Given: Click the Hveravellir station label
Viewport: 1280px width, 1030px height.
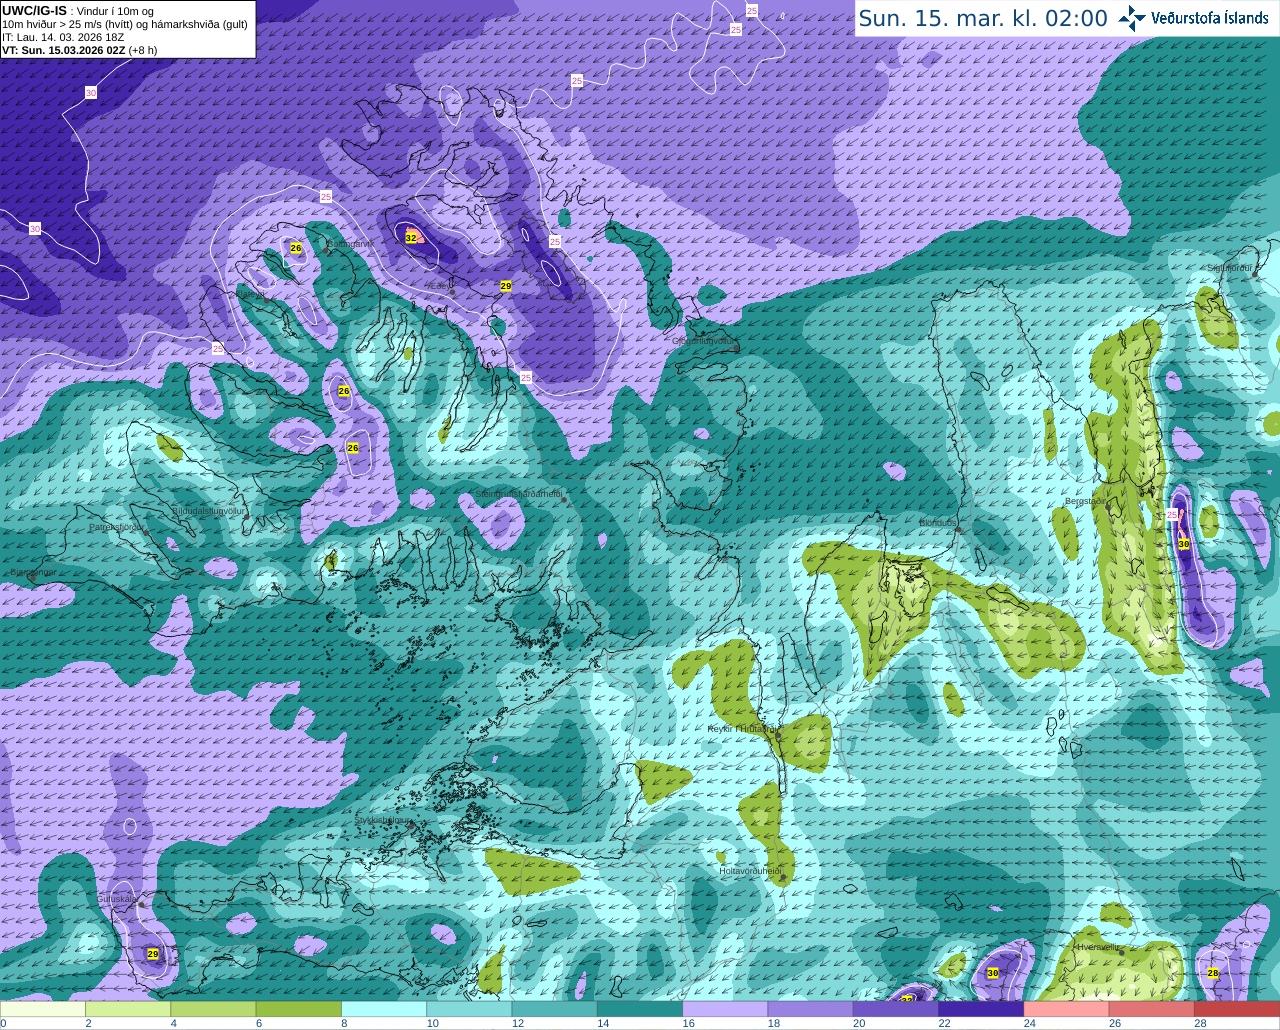Looking at the screenshot, I should 1097,946.
